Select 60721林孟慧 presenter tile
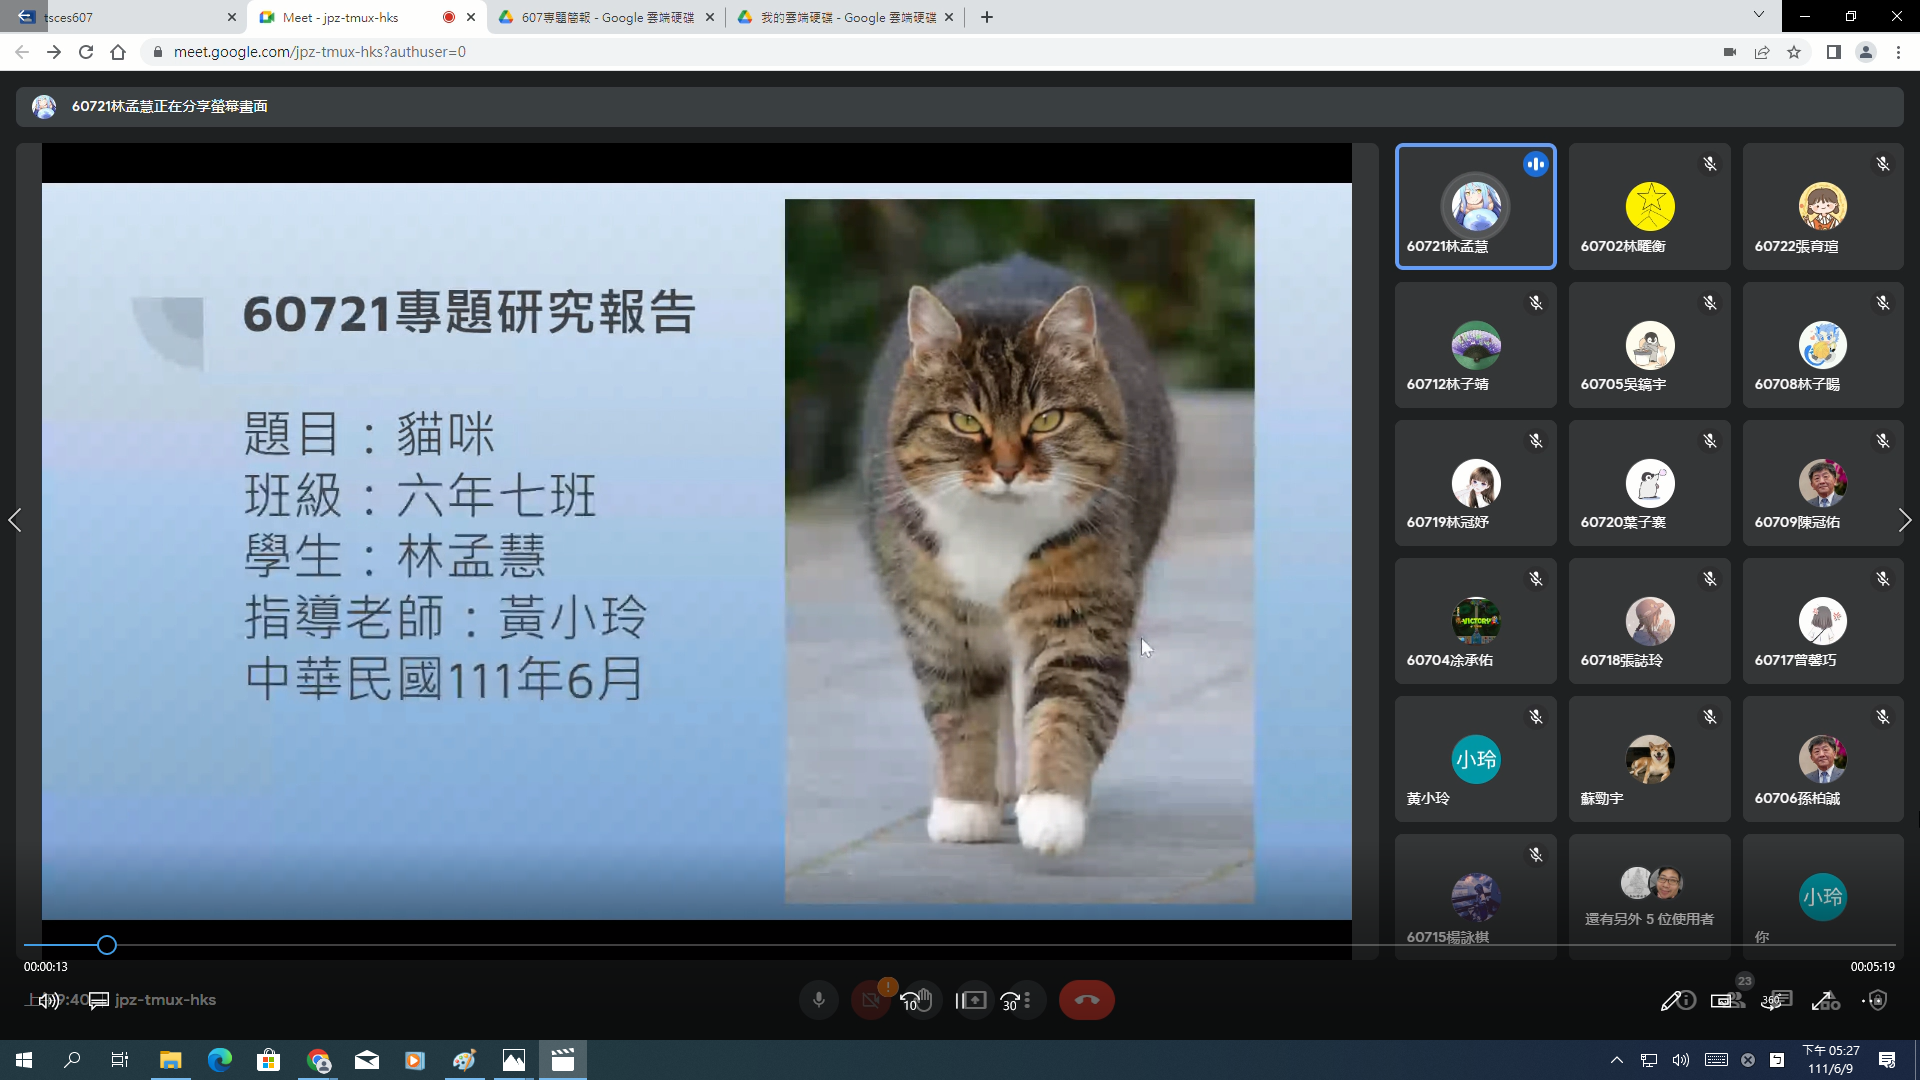Viewport: 1920px width, 1080px height. point(1475,207)
